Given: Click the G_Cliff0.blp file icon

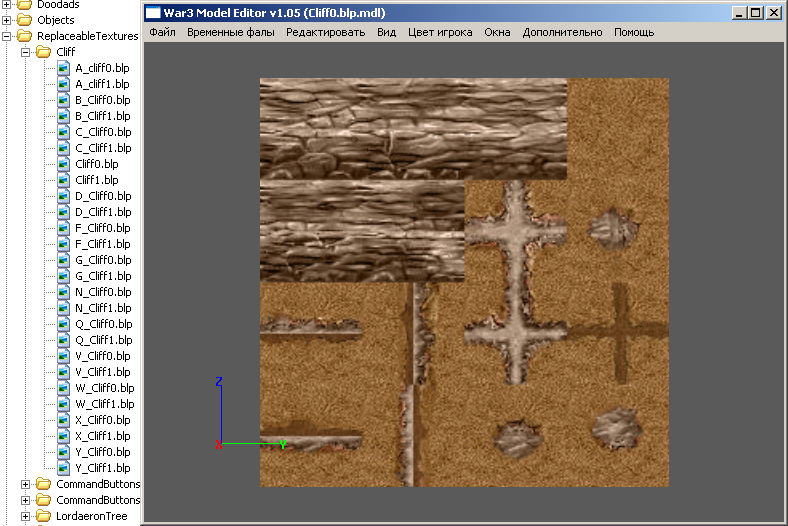Looking at the screenshot, I should pos(63,260).
